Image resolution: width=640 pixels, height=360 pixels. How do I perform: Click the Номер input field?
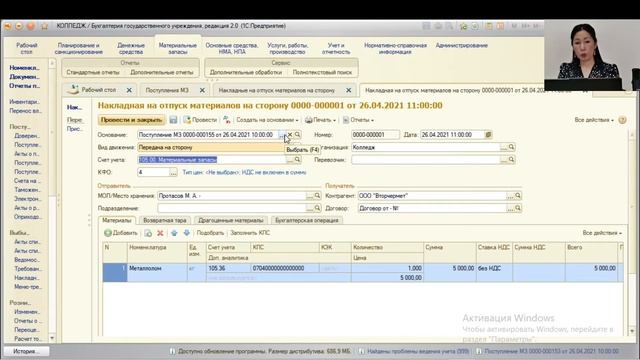pos(375,135)
